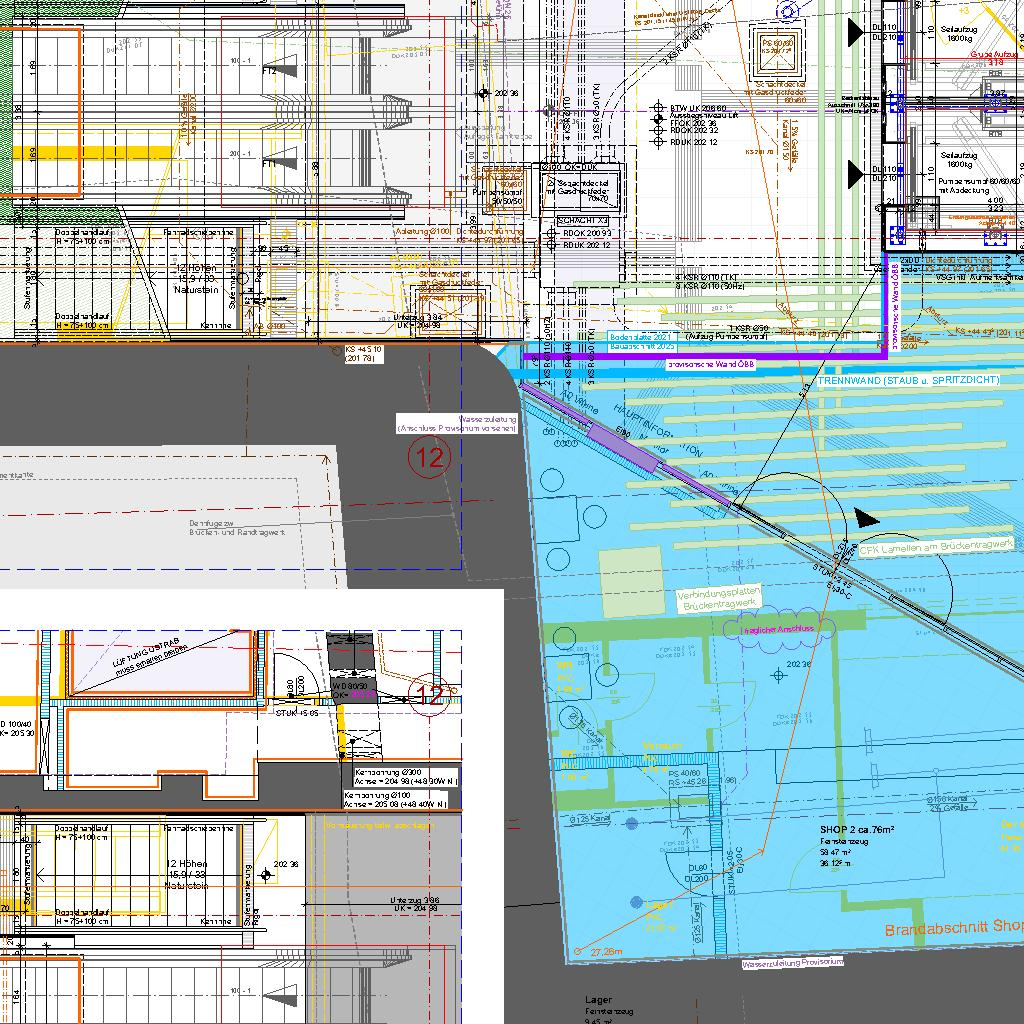Image resolution: width=1024 pixels, height=1024 pixels.
Task: Click the "4 KSR Ø110 (TK)" horizontal conduit label
Action: (706, 278)
